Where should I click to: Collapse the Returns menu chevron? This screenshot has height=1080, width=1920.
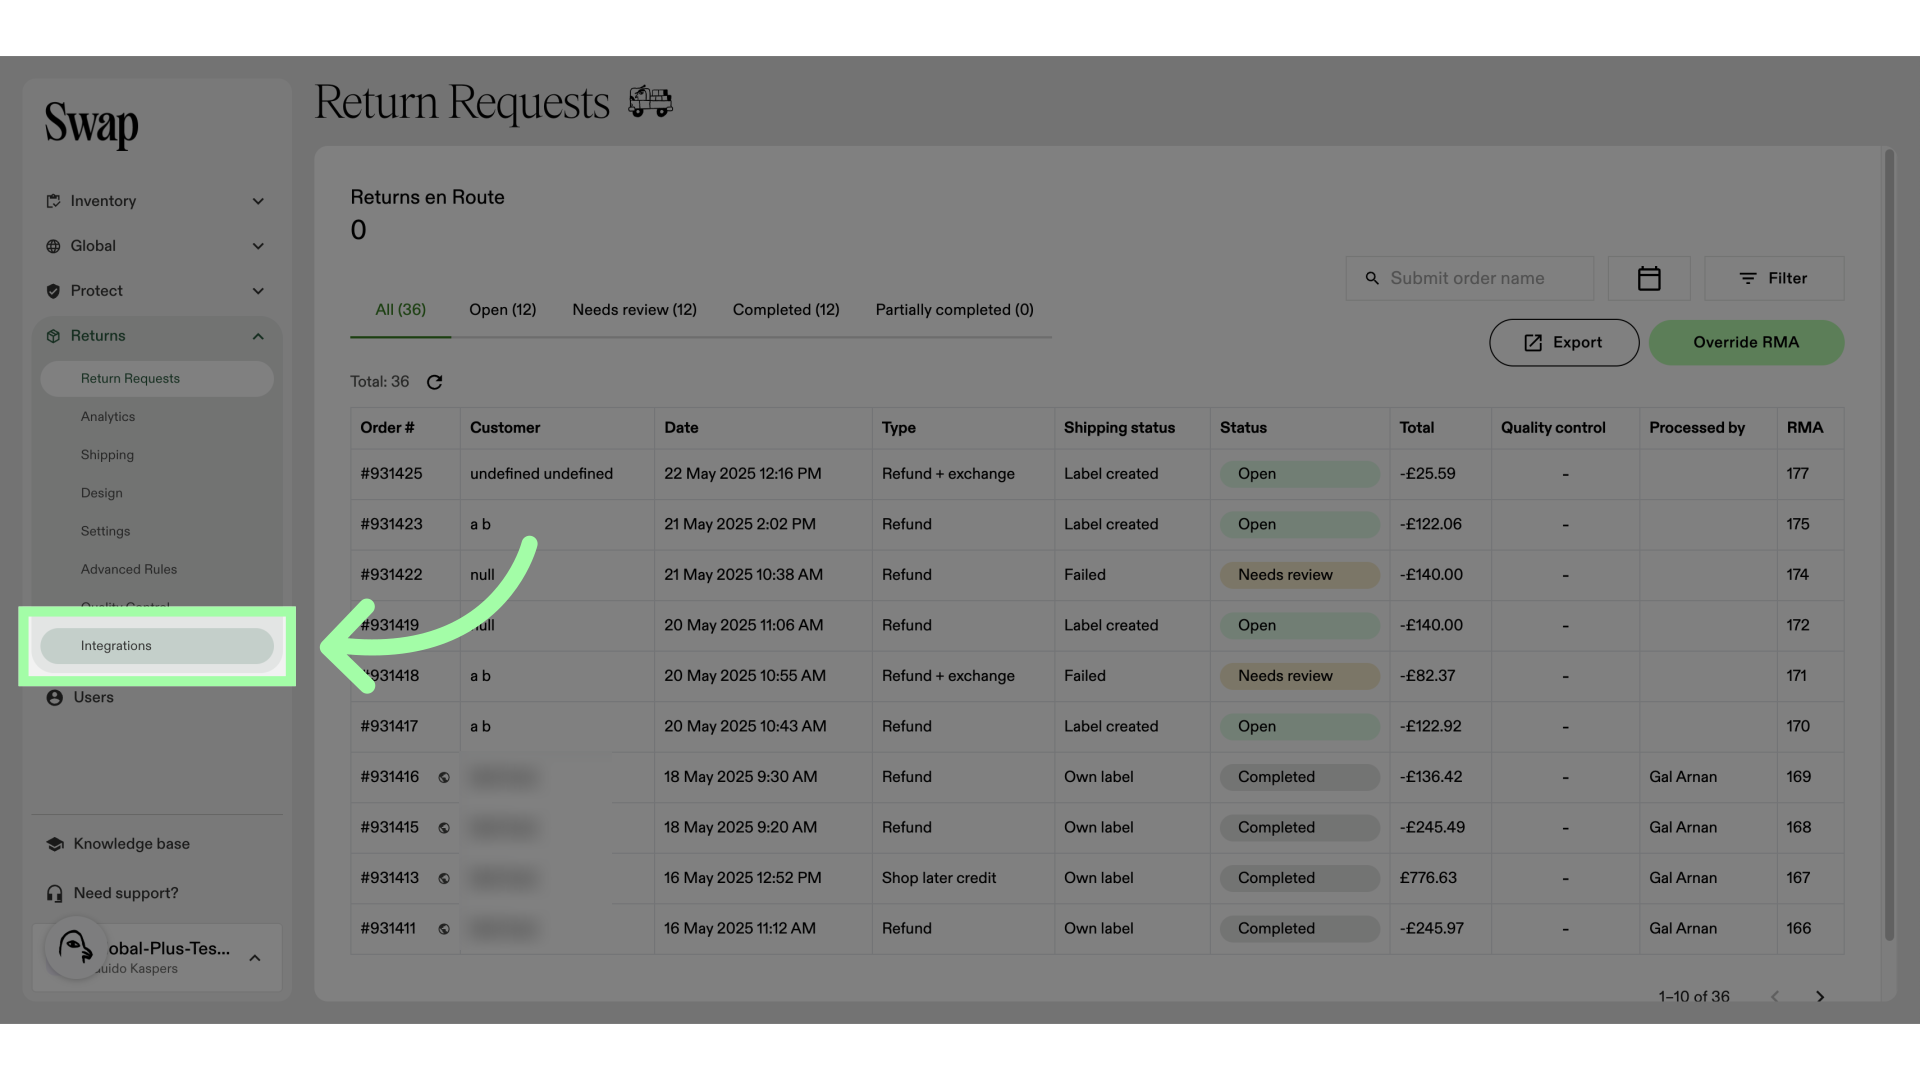point(258,336)
